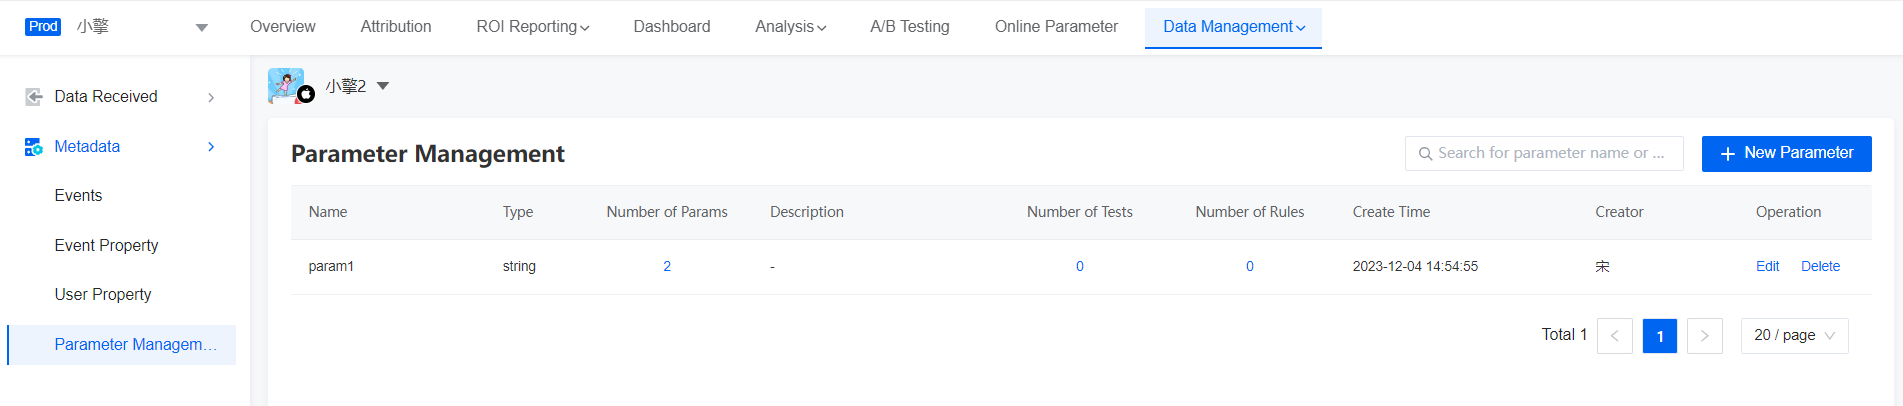Go to next page arrow
The height and width of the screenshot is (406, 1903).
1705,336
